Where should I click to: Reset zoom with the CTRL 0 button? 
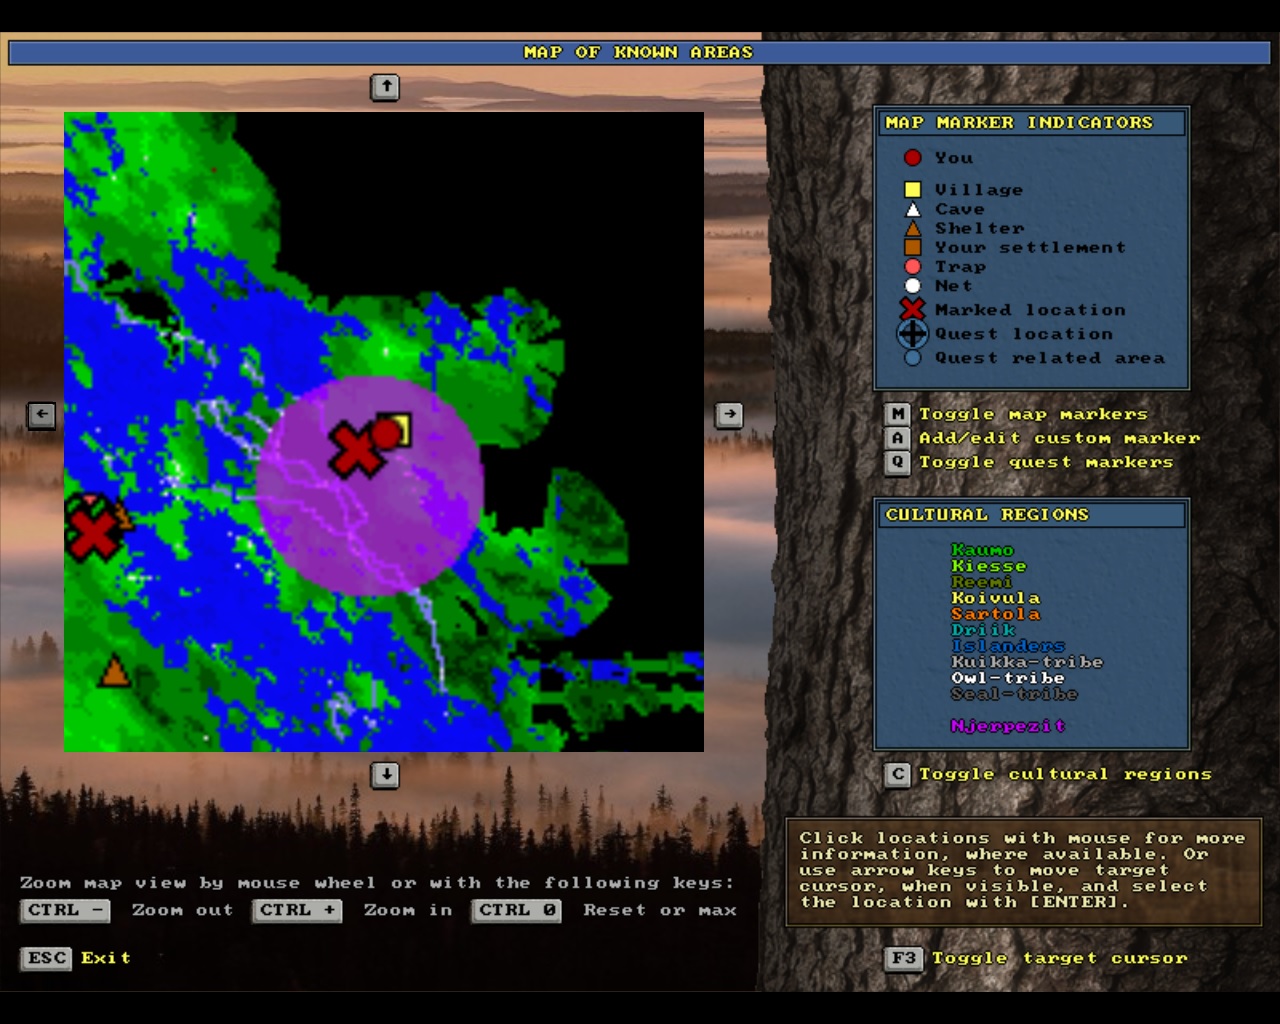point(517,910)
